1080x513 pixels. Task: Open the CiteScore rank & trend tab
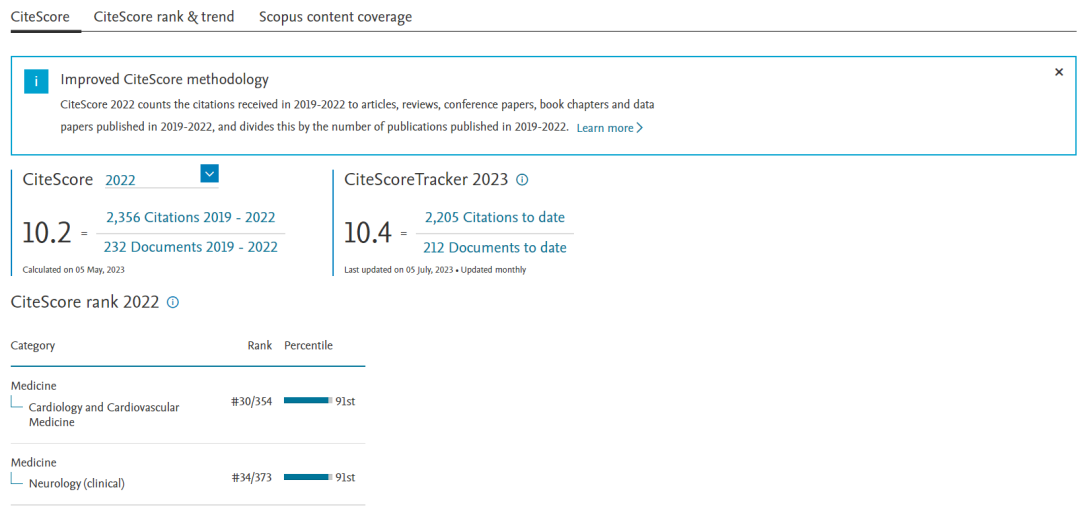164,17
